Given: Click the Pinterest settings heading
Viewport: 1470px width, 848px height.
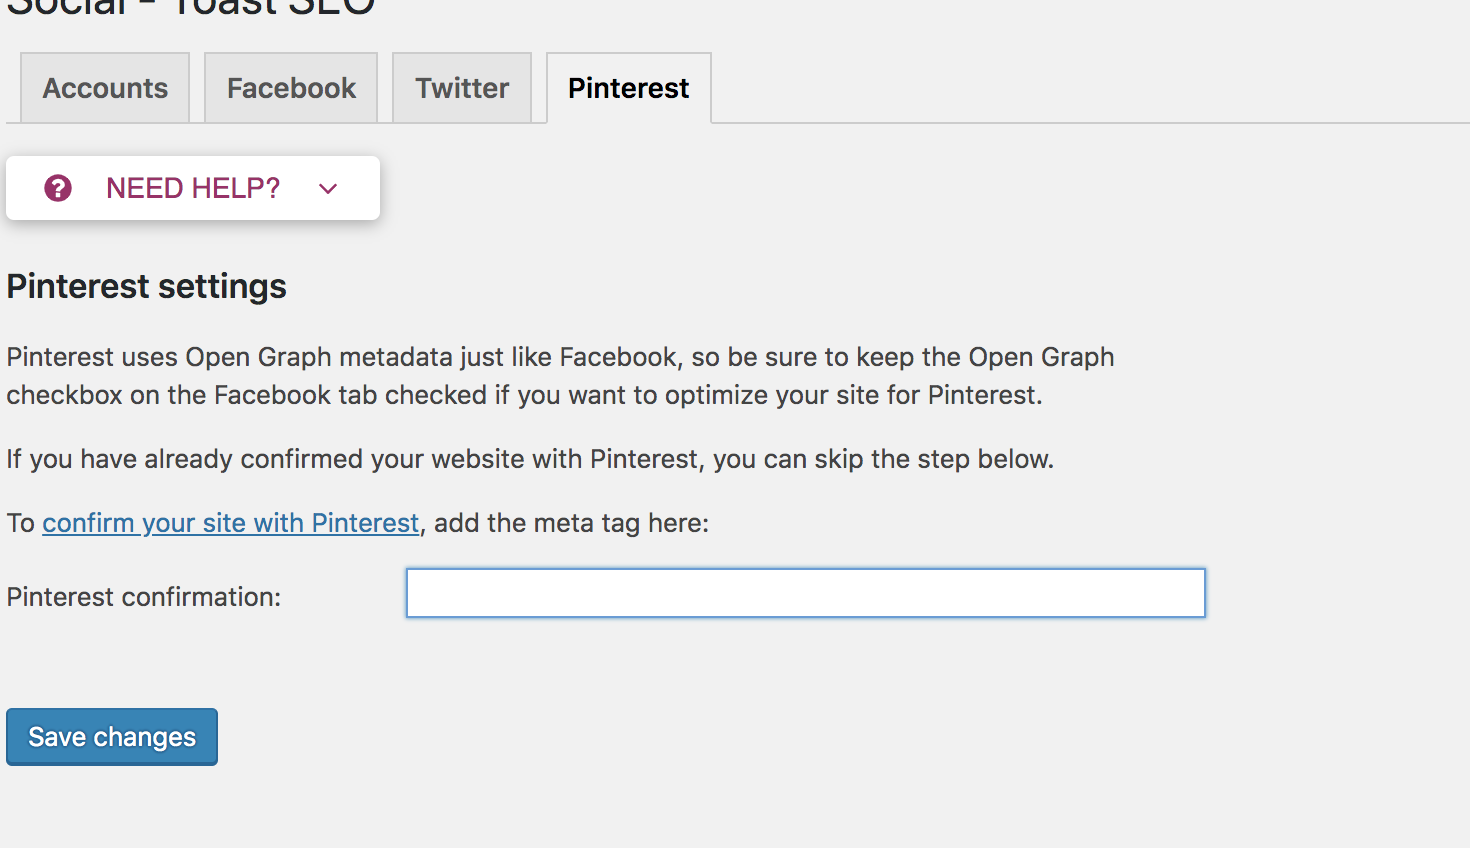Looking at the screenshot, I should tap(146, 287).
